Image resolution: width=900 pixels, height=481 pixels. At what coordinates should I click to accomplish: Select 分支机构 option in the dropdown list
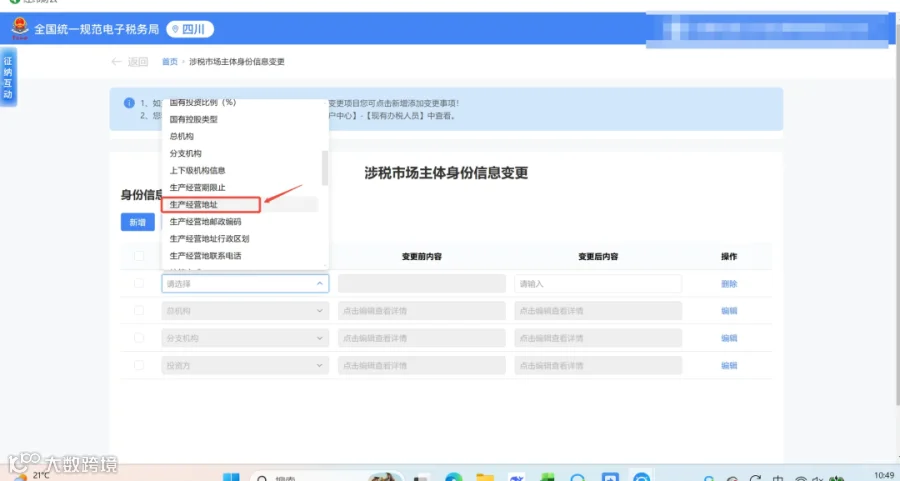(185, 153)
